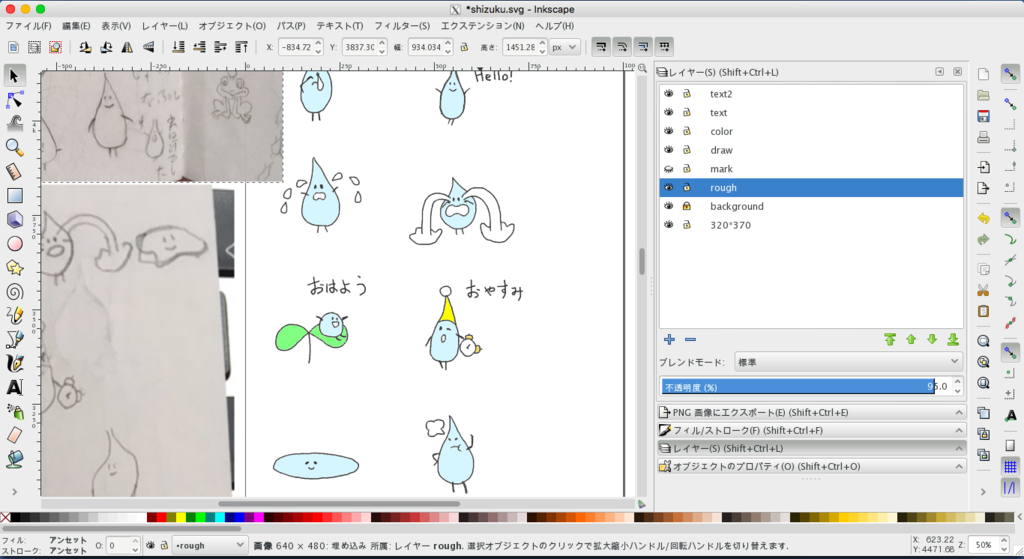
Task: Open the フィルター(S) menu
Action: pyautogui.click(x=402, y=25)
